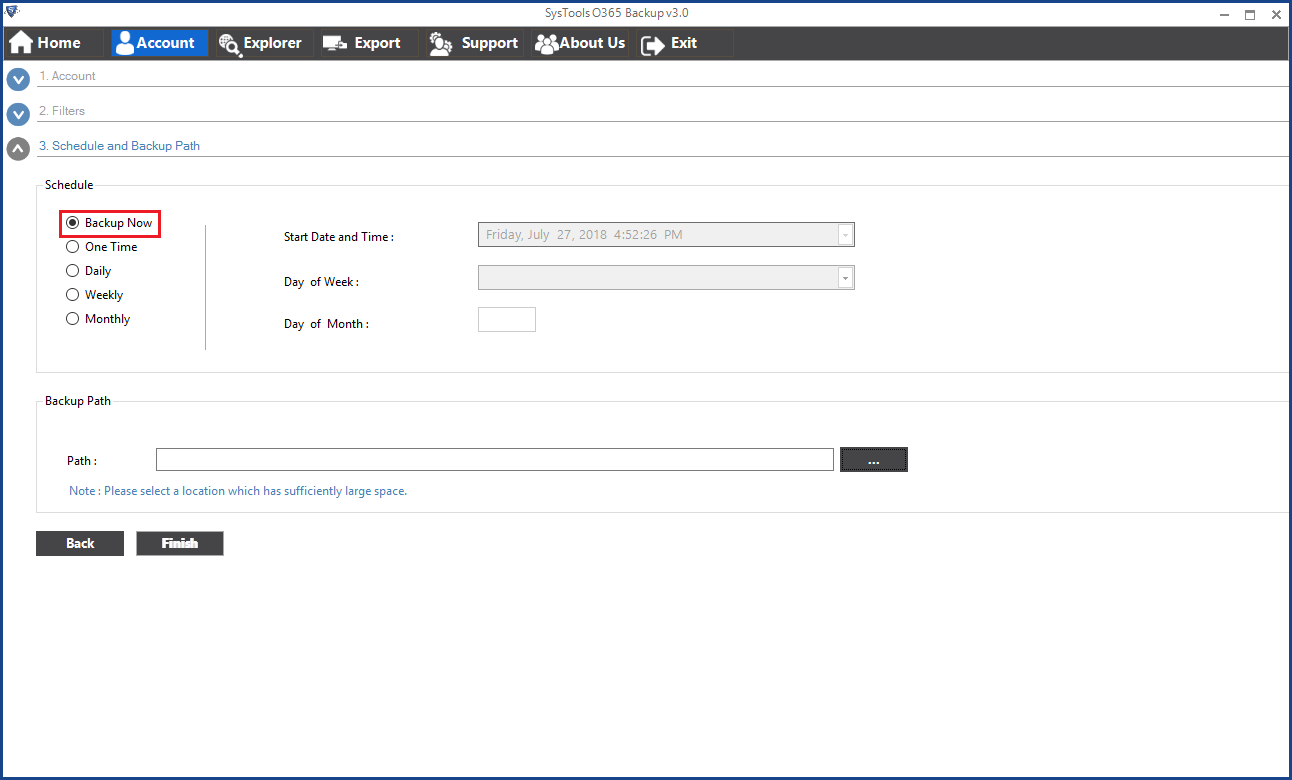The width and height of the screenshot is (1292, 780).
Task: Click the Day of Month input box
Action: [x=507, y=320]
